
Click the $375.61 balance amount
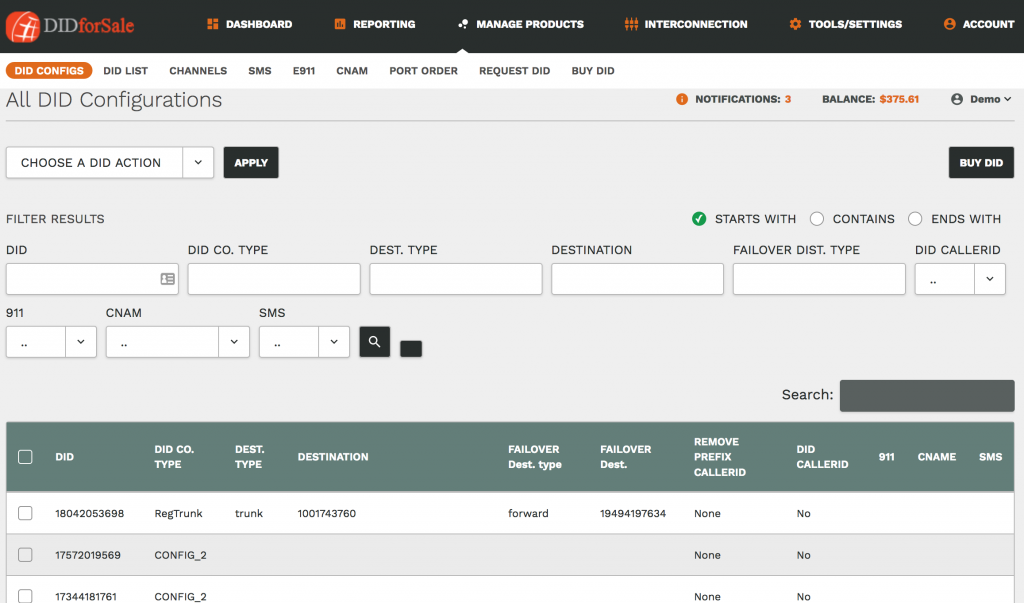pos(899,99)
